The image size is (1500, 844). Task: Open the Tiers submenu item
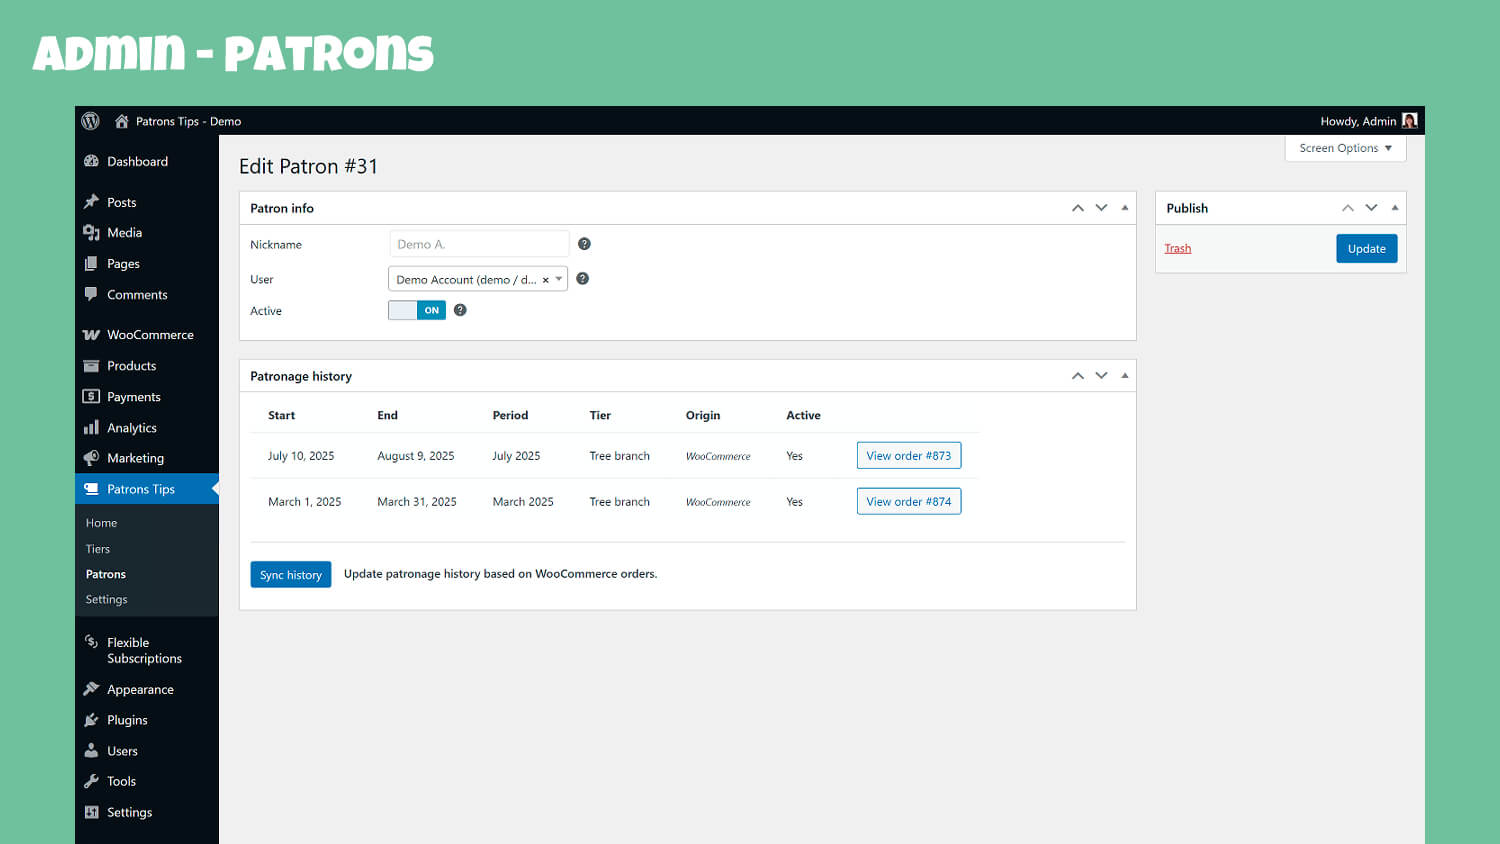point(98,549)
